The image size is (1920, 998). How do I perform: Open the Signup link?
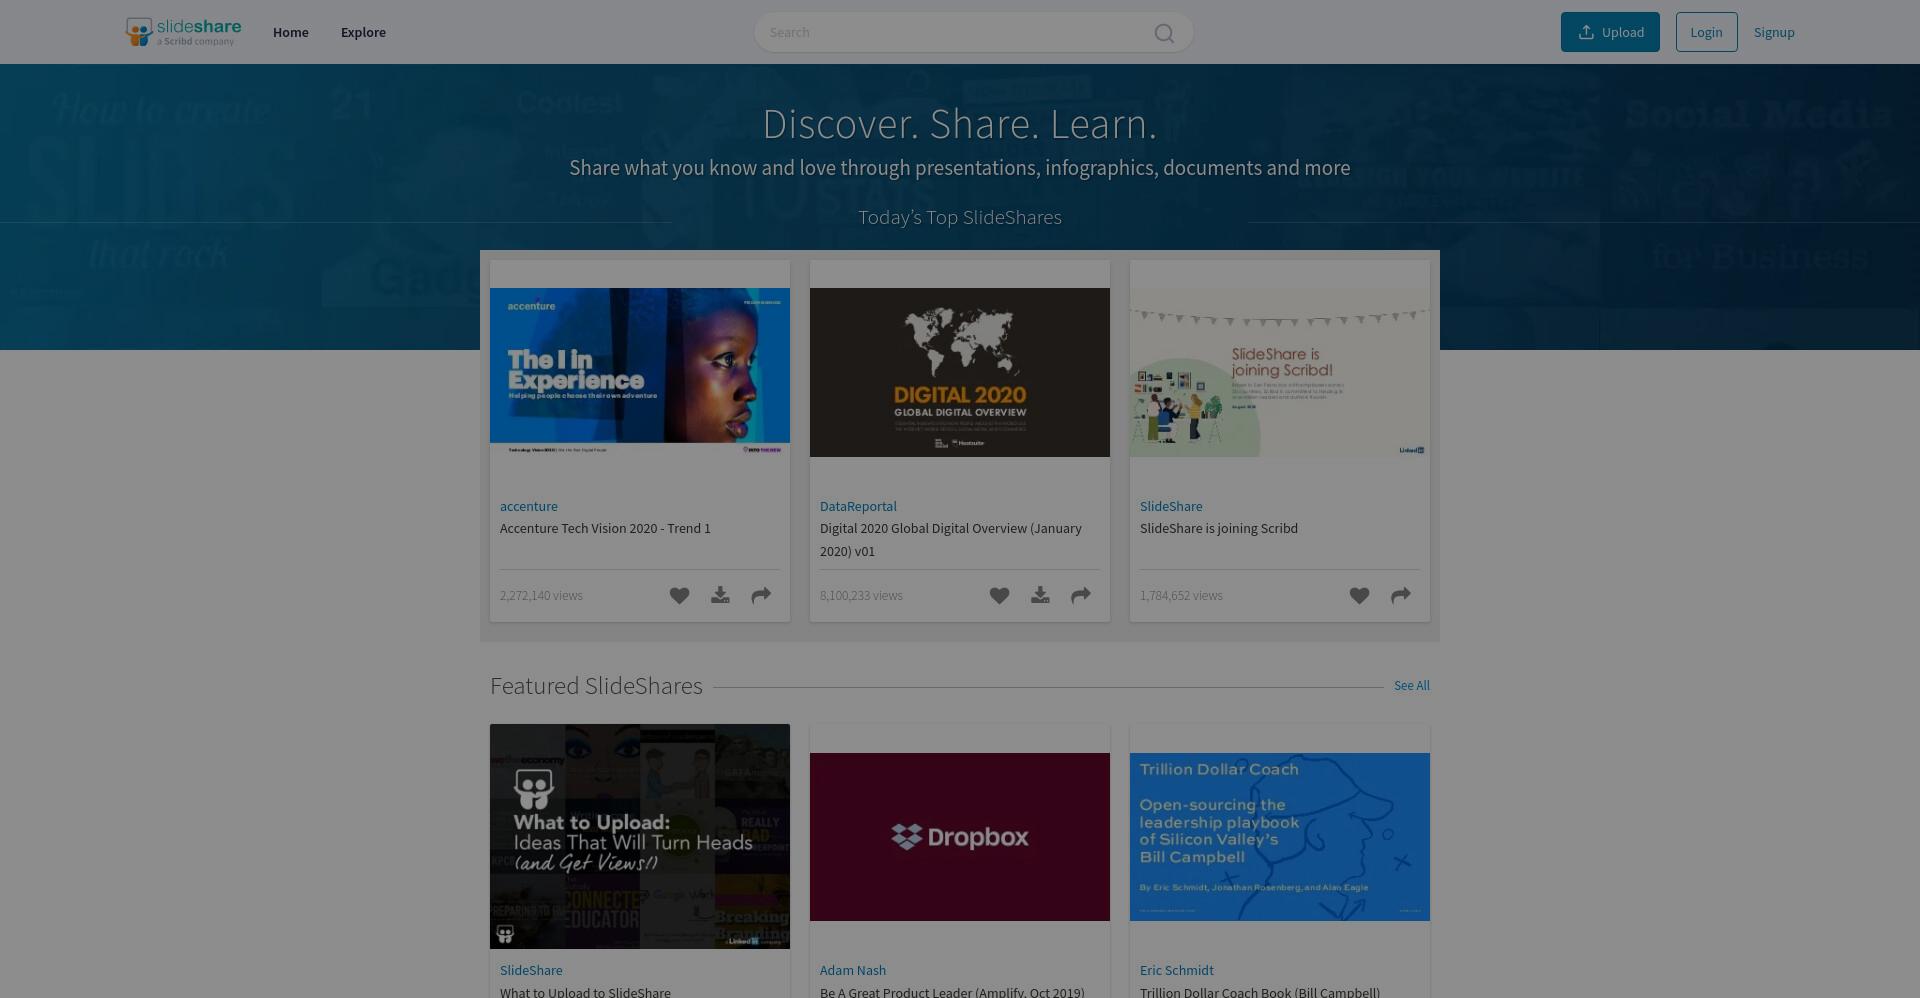pos(1774,32)
